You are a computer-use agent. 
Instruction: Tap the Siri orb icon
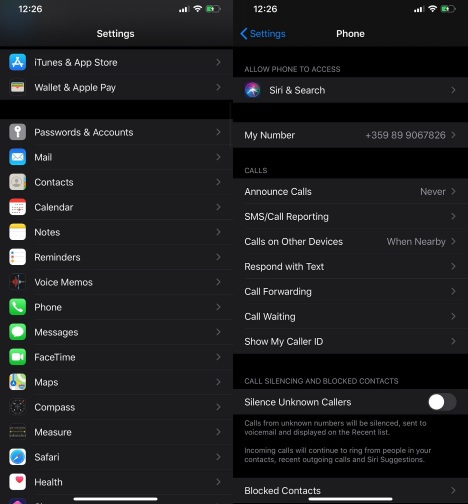[252, 90]
